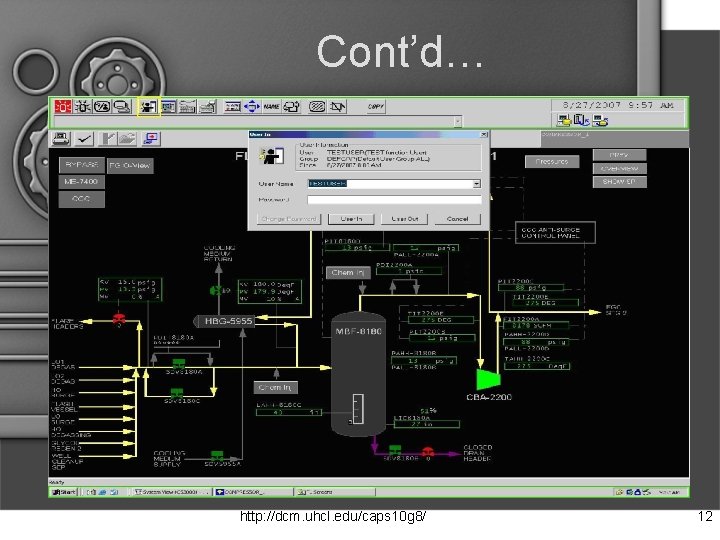The width and height of the screenshot is (720, 540).
Task: Click the MB-7400 navigation button
Action: pyautogui.click(x=82, y=182)
